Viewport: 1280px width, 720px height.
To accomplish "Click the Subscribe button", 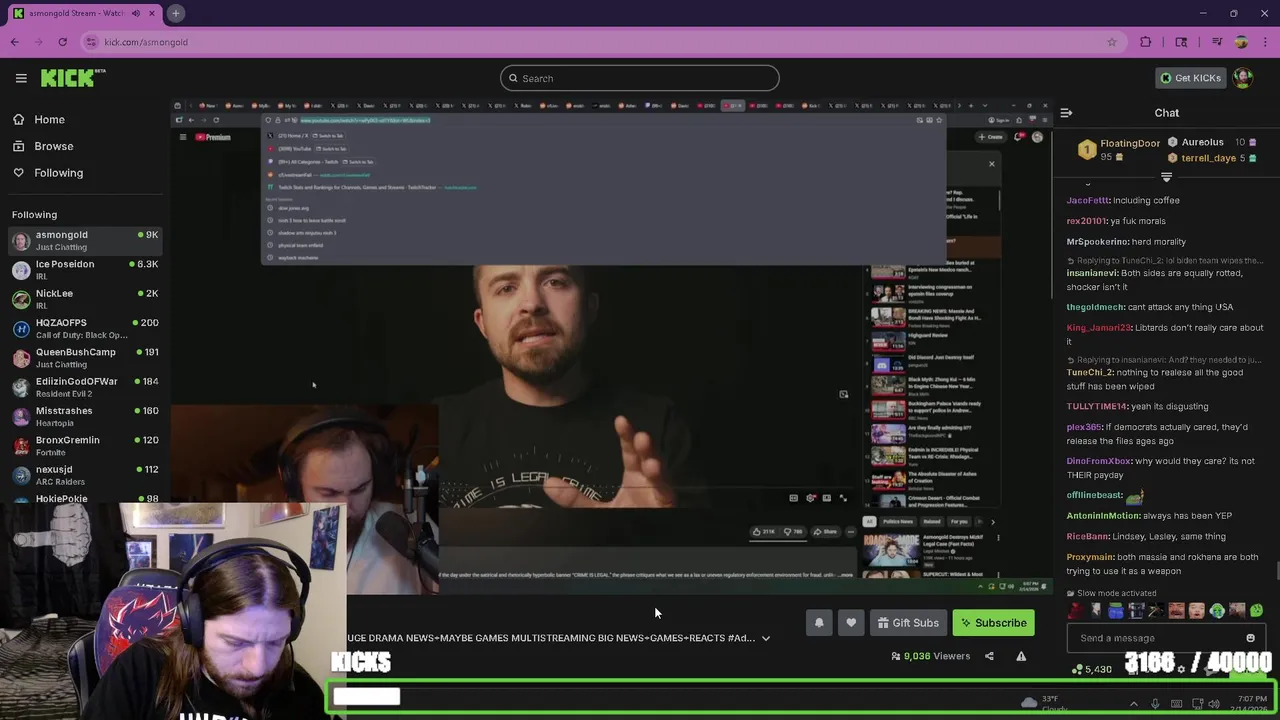I will [993, 623].
